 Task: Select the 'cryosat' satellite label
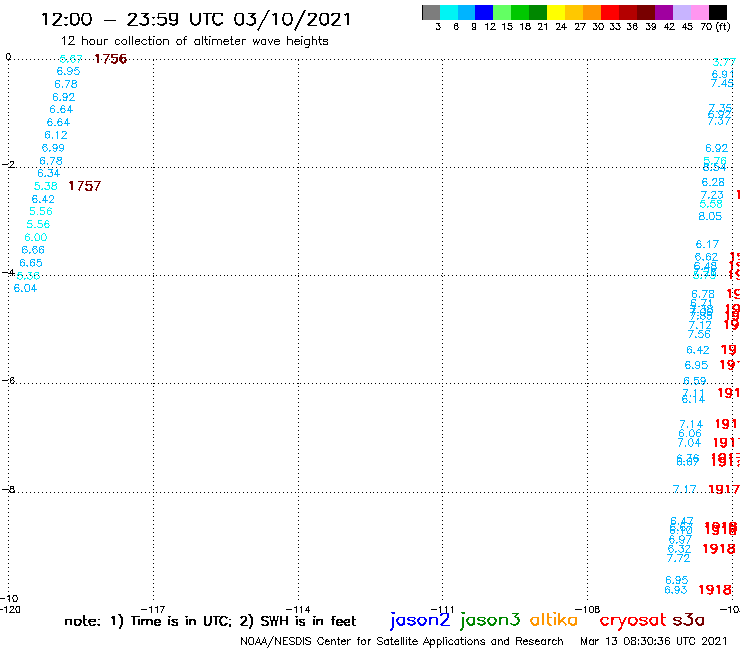click(x=633, y=620)
